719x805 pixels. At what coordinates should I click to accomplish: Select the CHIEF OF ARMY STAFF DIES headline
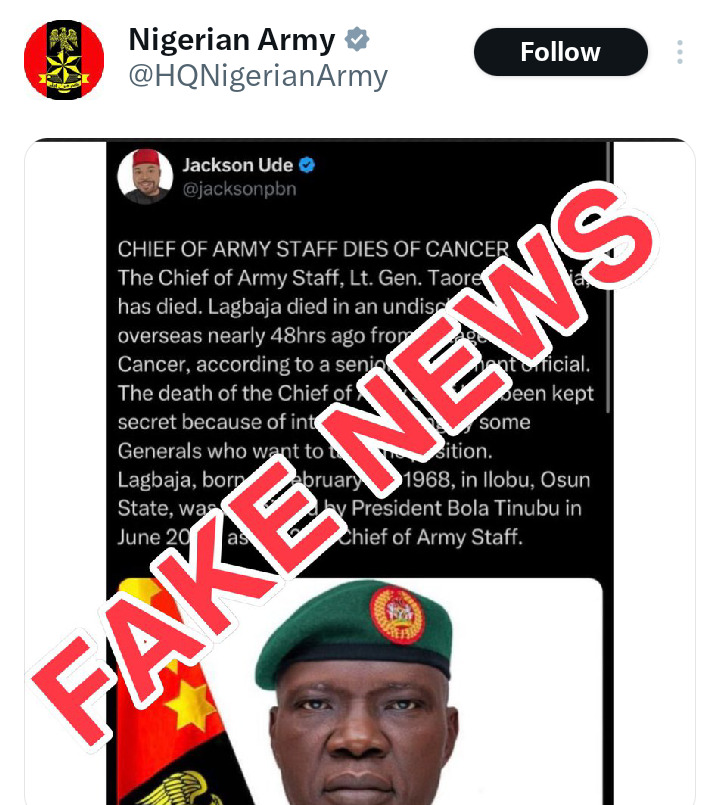click(313, 250)
